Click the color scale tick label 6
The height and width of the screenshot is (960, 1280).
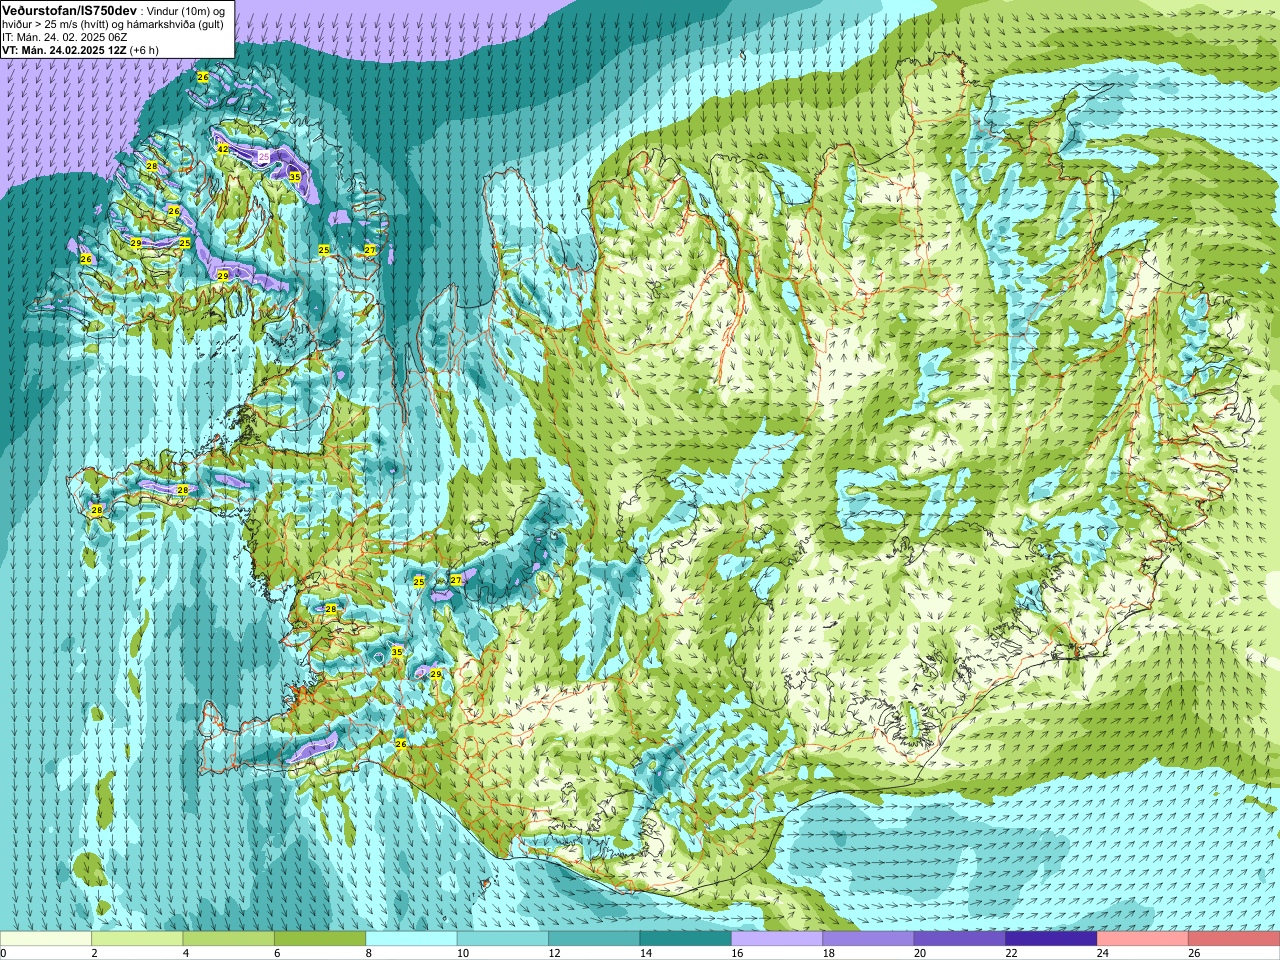click(x=277, y=954)
